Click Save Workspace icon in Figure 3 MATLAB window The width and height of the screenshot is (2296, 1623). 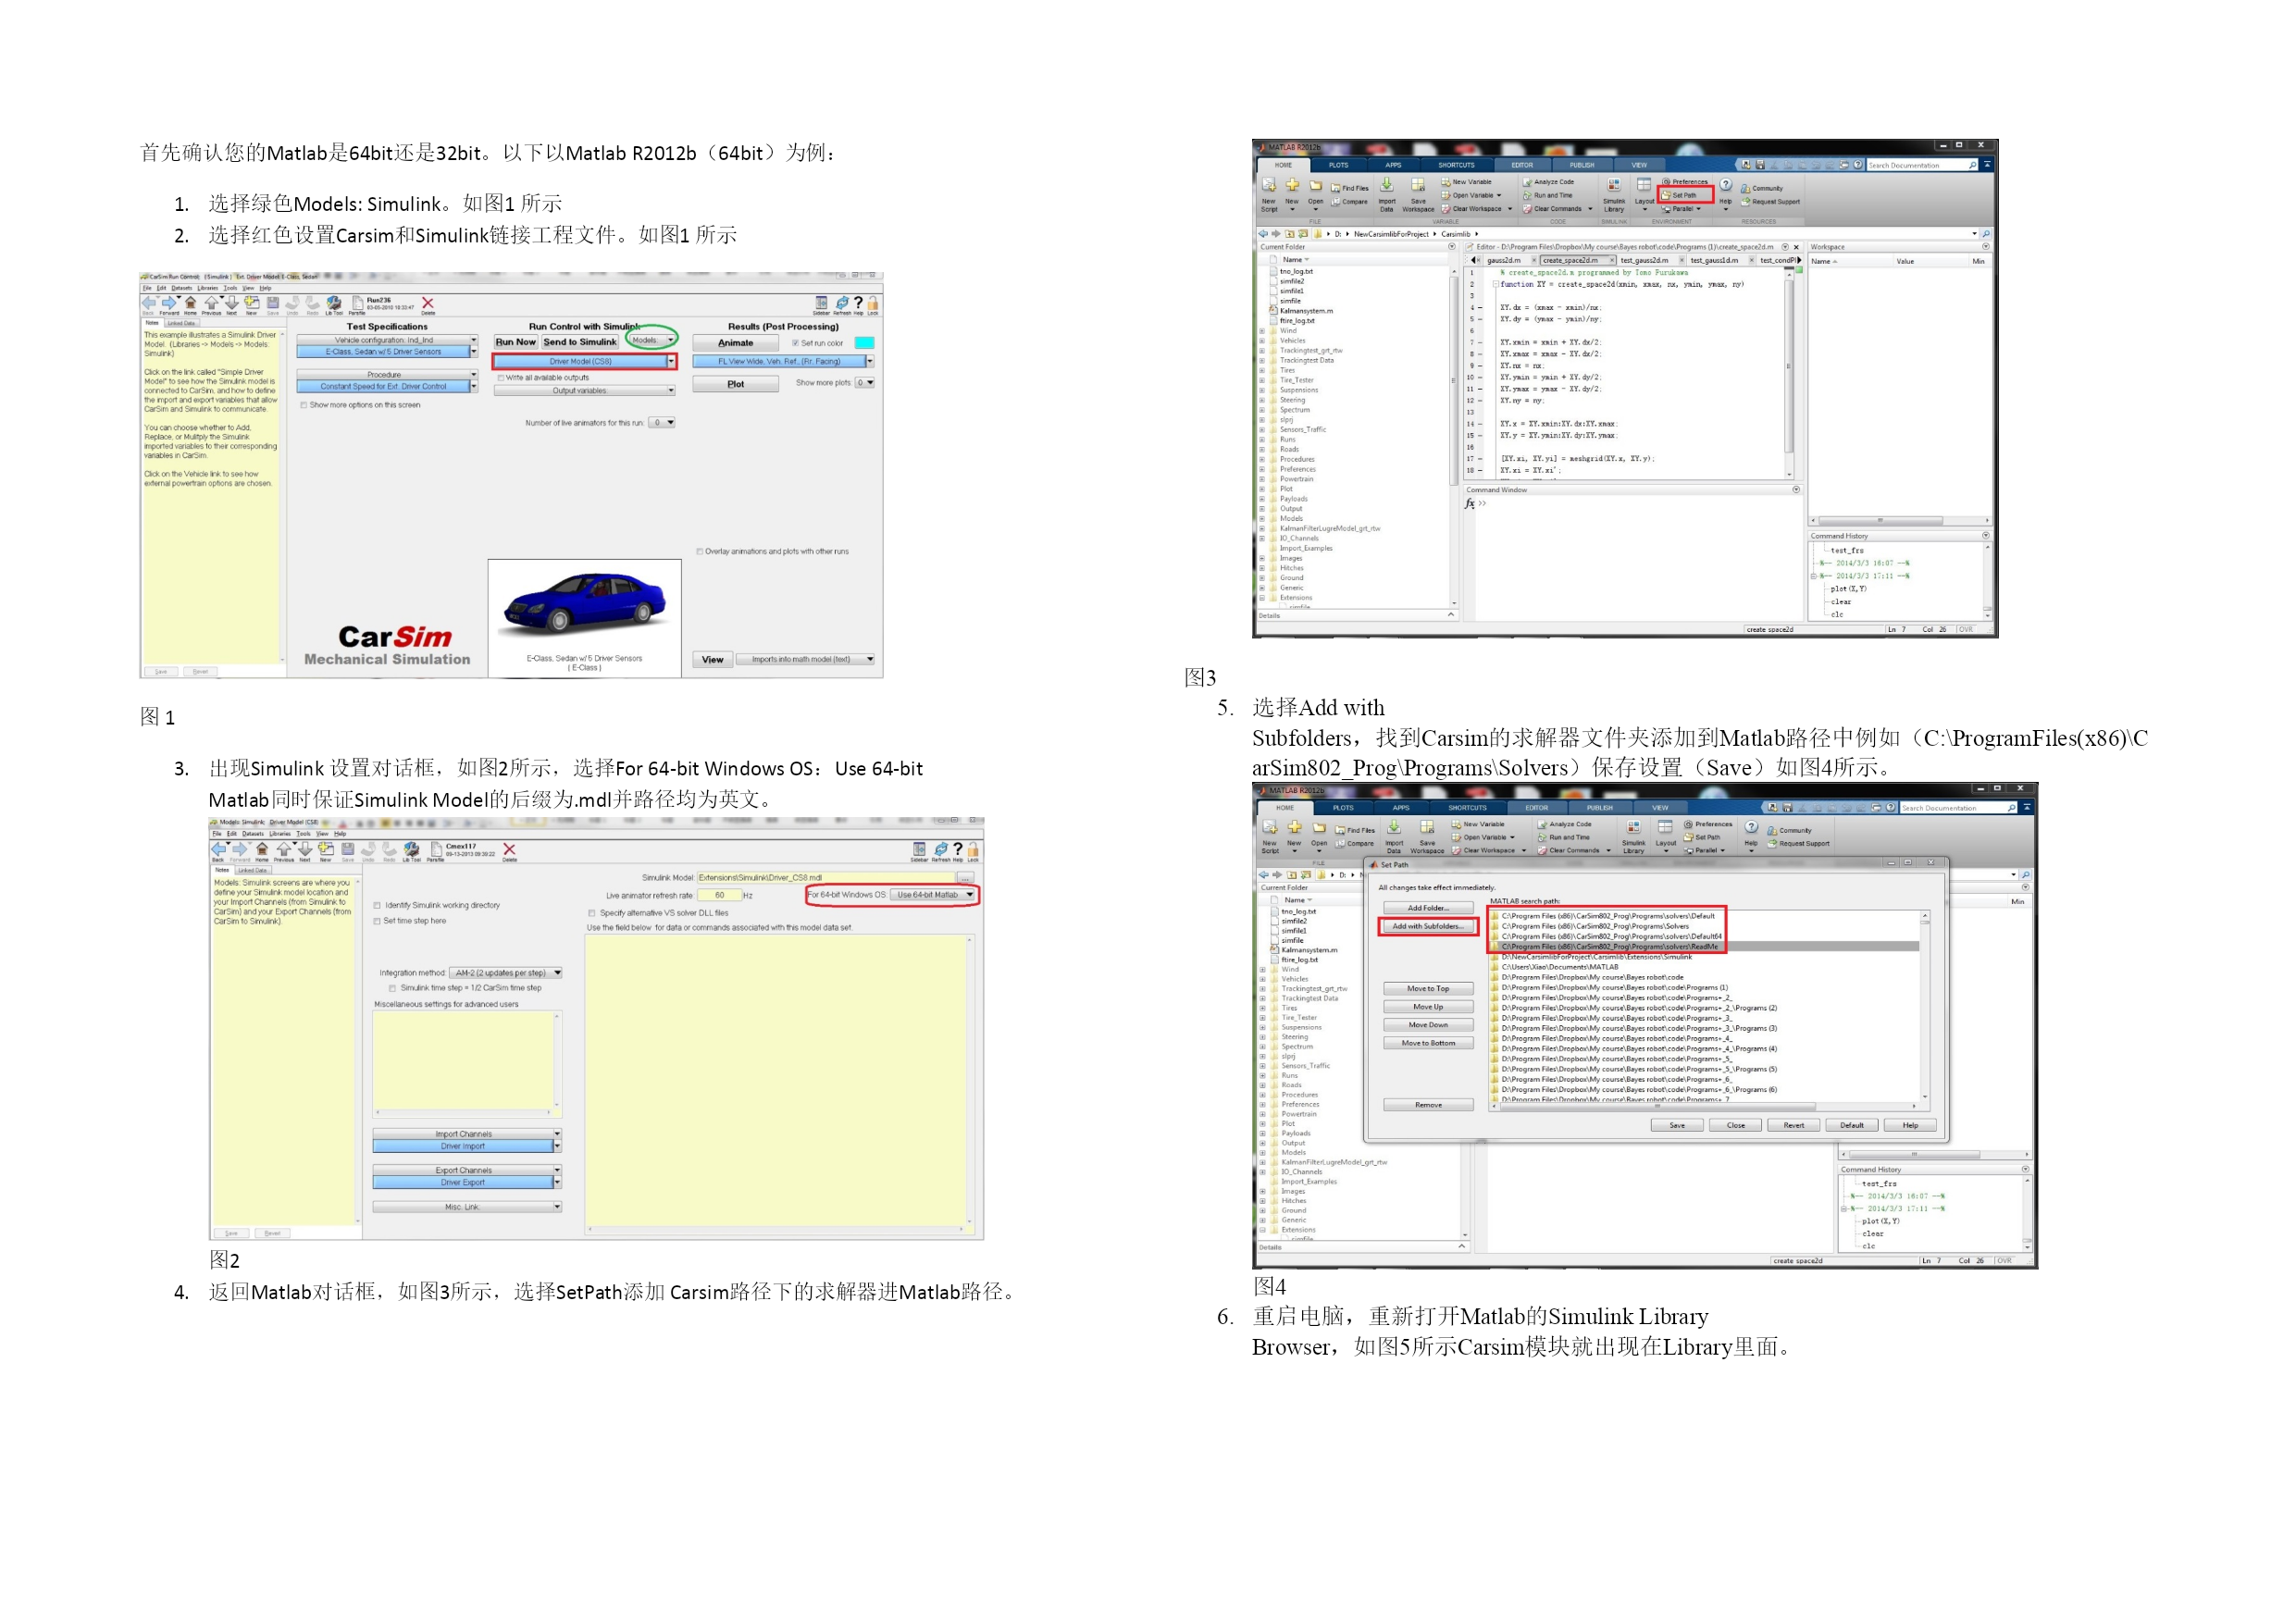(1418, 185)
